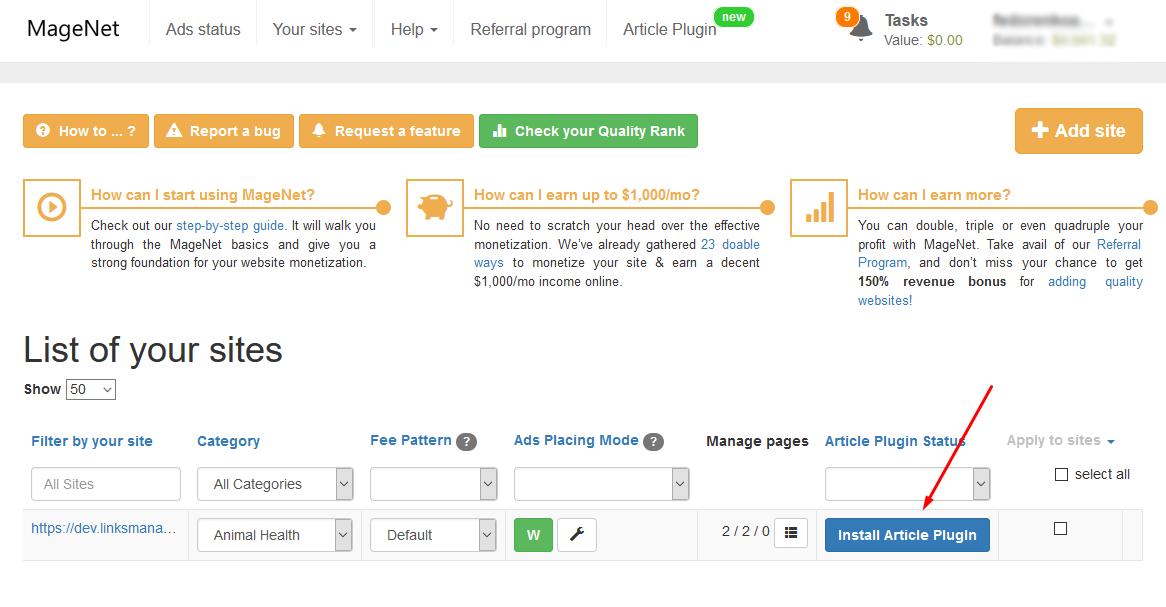
Task: Open the https://dev.linksmana… site link
Action: click(x=103, y=528)
